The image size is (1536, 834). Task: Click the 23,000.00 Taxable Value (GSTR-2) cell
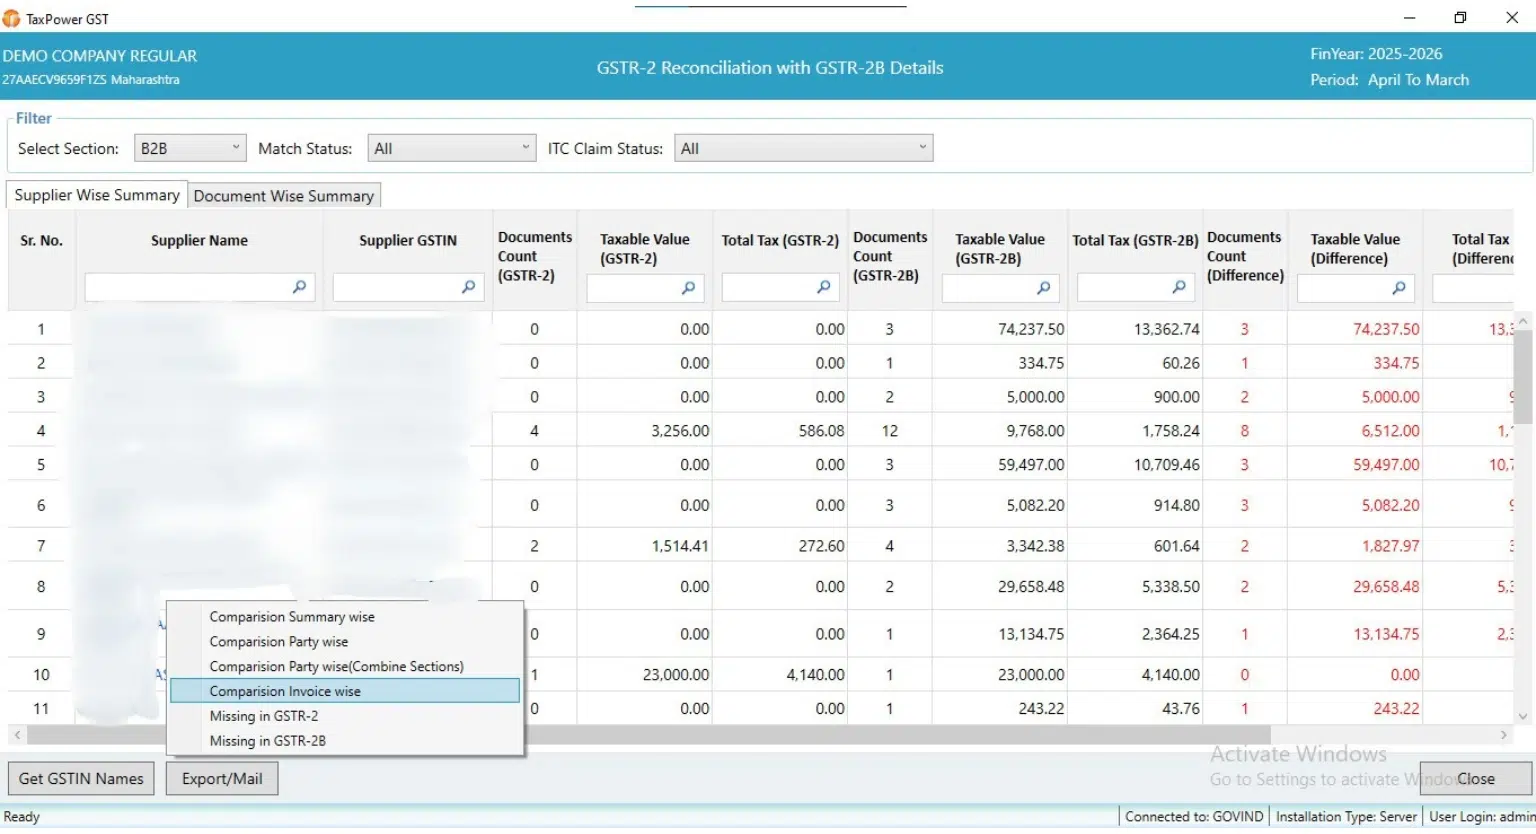tap(645, 675)
